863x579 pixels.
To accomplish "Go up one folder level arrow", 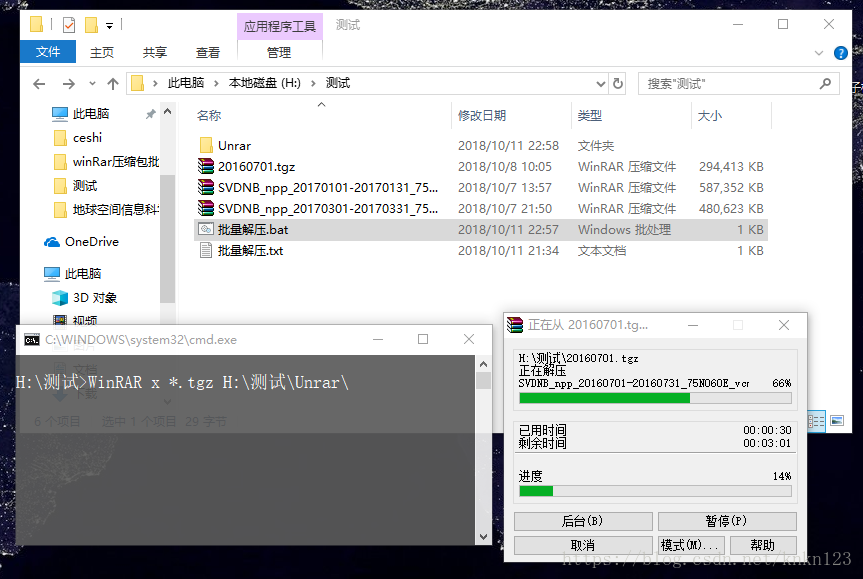I will pyautogui.click(x=113, y=84).
